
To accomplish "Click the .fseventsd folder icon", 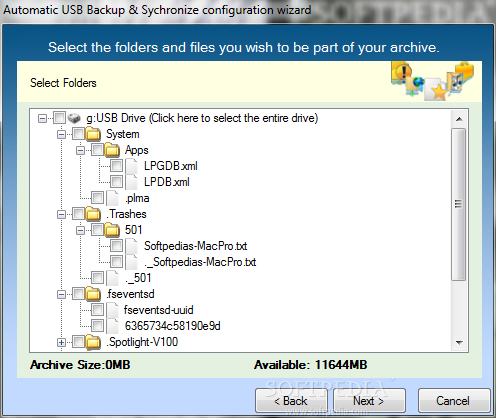I will coord(93,294).
